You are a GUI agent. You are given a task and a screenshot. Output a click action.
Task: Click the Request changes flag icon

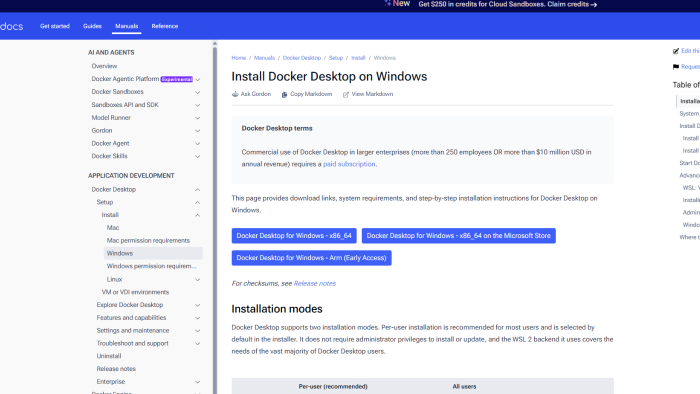tap(676, 67)
